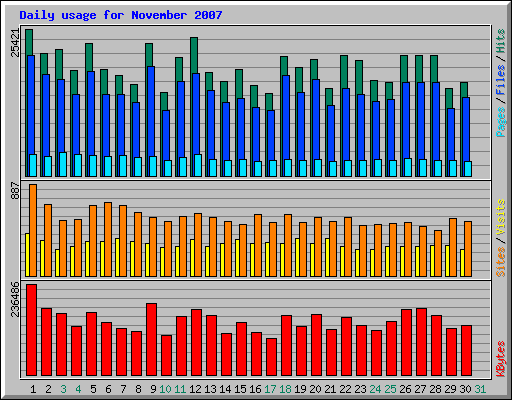
Task: Click the 236486 KBytes axis value
Action: pyautogui.click(x=16, y=299)
